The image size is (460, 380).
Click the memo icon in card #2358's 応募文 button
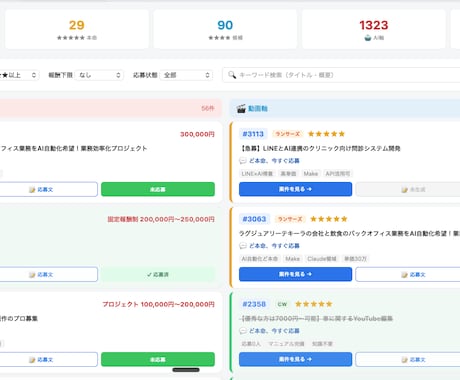pos(404,360)
